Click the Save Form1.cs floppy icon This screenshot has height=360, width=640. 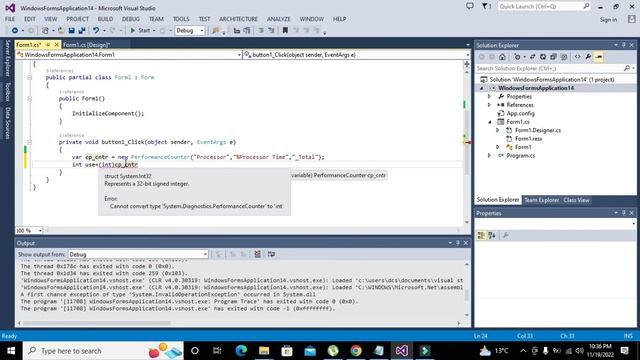coord(71,31)
